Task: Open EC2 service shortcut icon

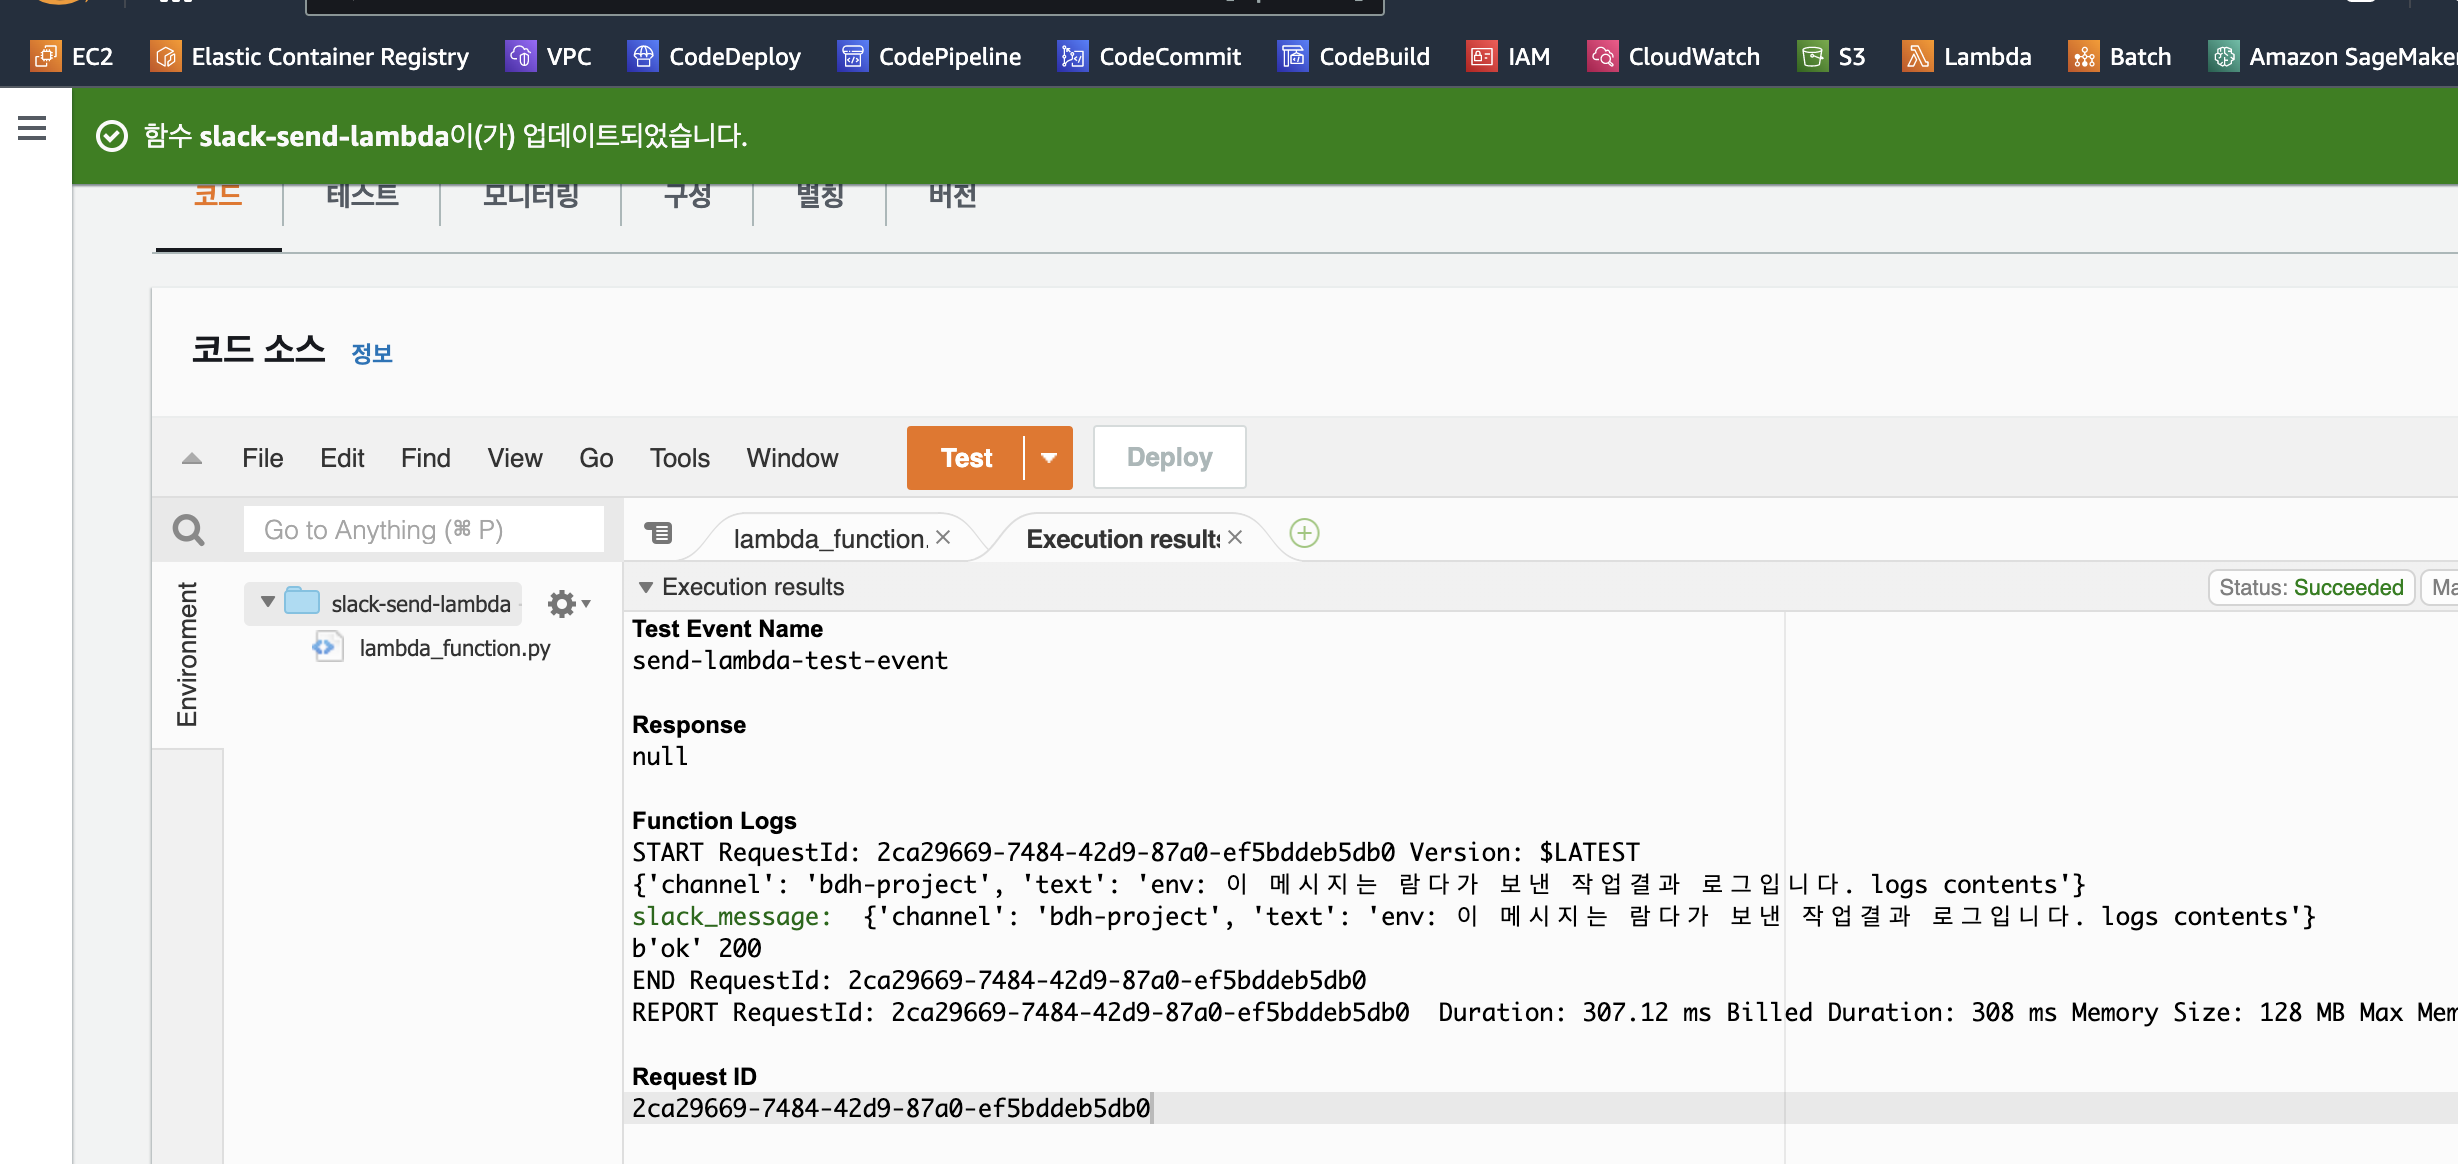Action: pos(45,56)
